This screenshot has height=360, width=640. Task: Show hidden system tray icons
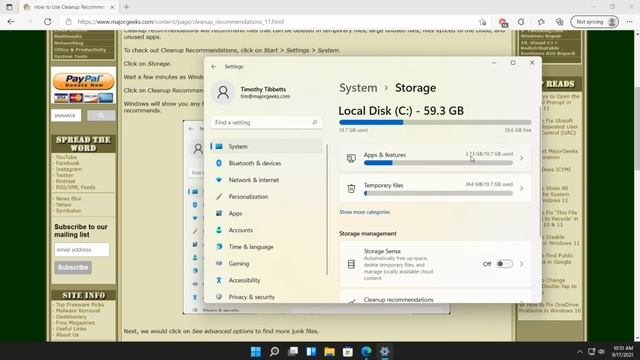pos(580,351)
